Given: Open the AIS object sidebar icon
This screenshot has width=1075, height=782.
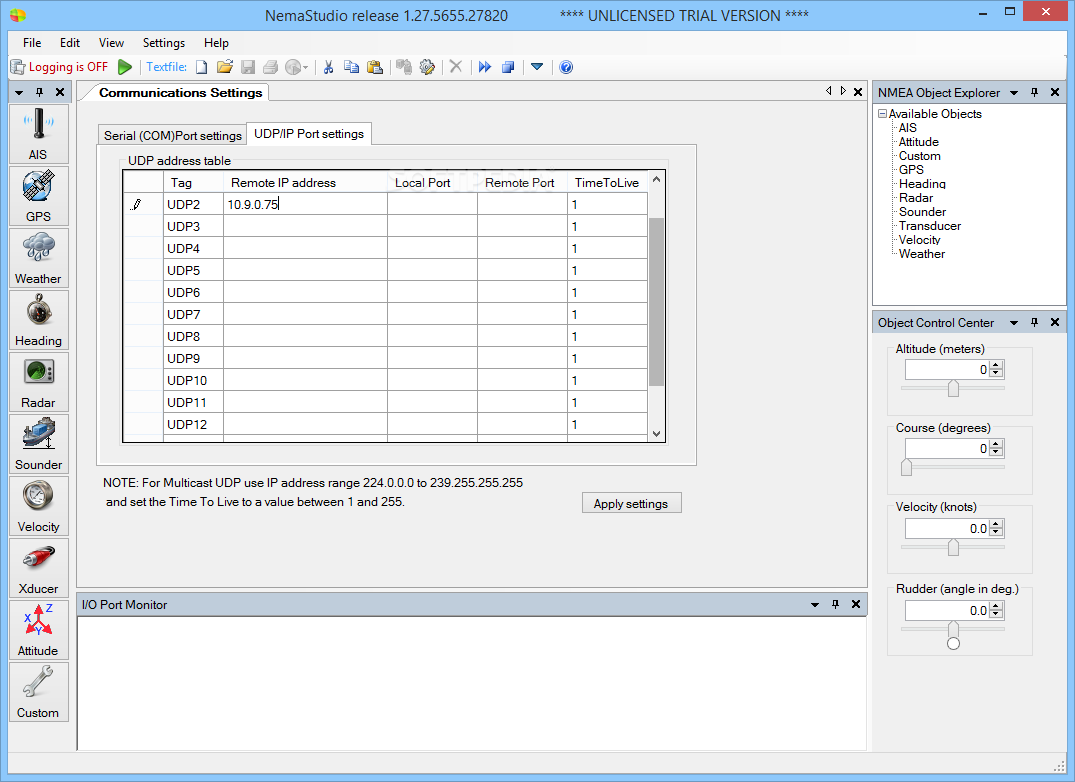Looking at the screenshot, I should [x=38, y=134].
